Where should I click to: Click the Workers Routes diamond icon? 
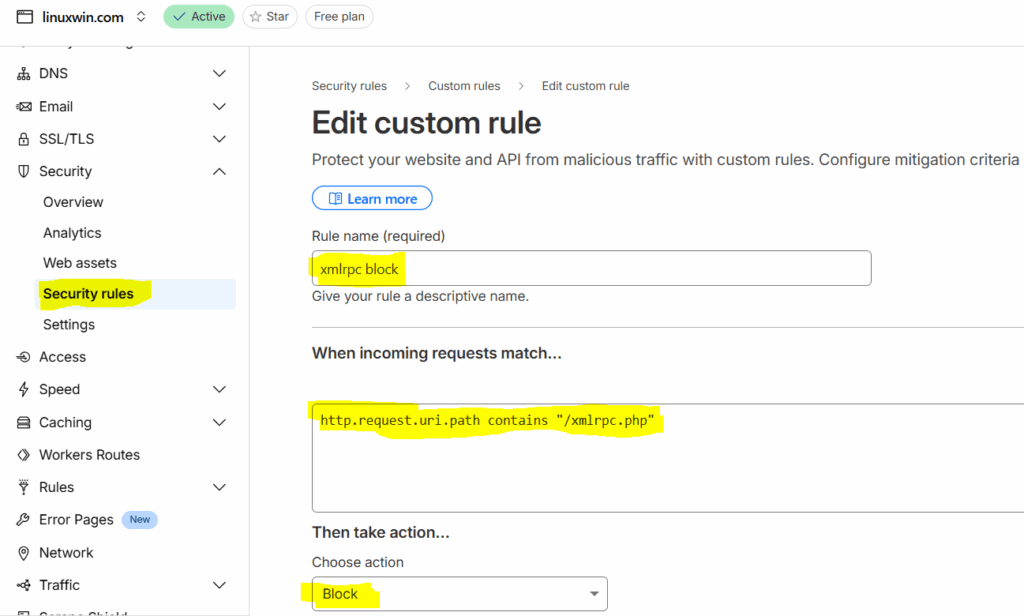tap(24, 455)
